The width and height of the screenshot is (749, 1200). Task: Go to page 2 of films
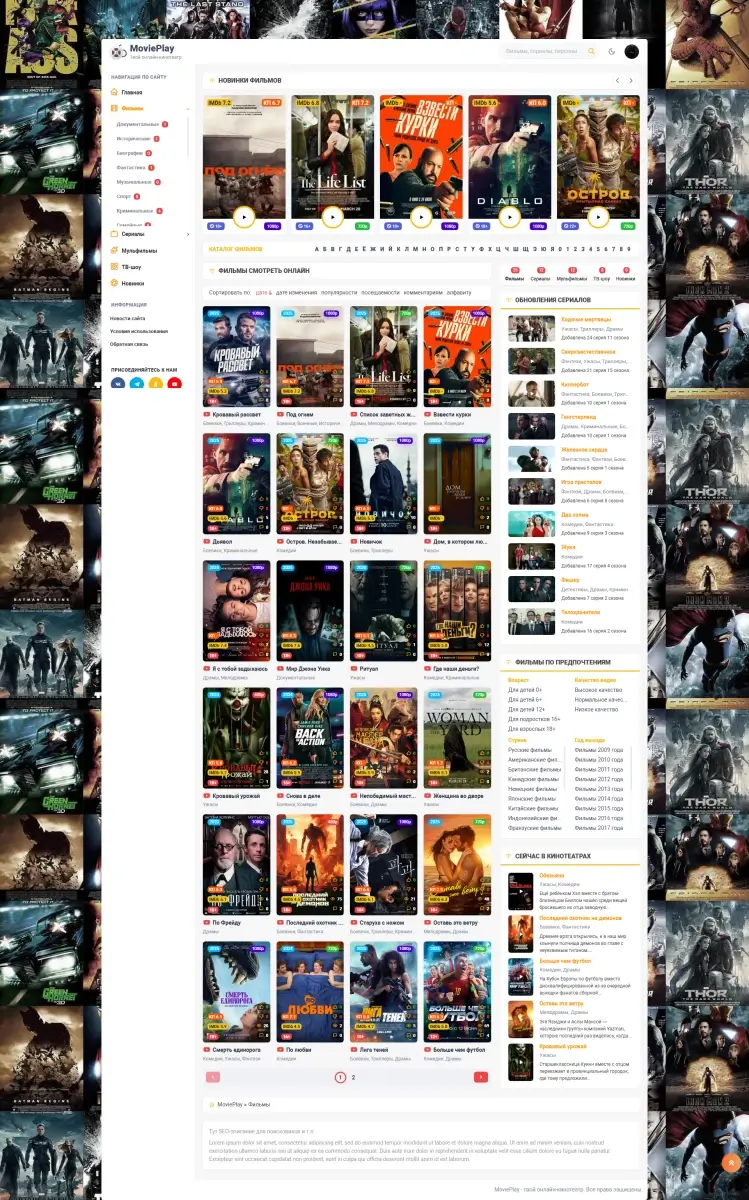pos(353,1077)
